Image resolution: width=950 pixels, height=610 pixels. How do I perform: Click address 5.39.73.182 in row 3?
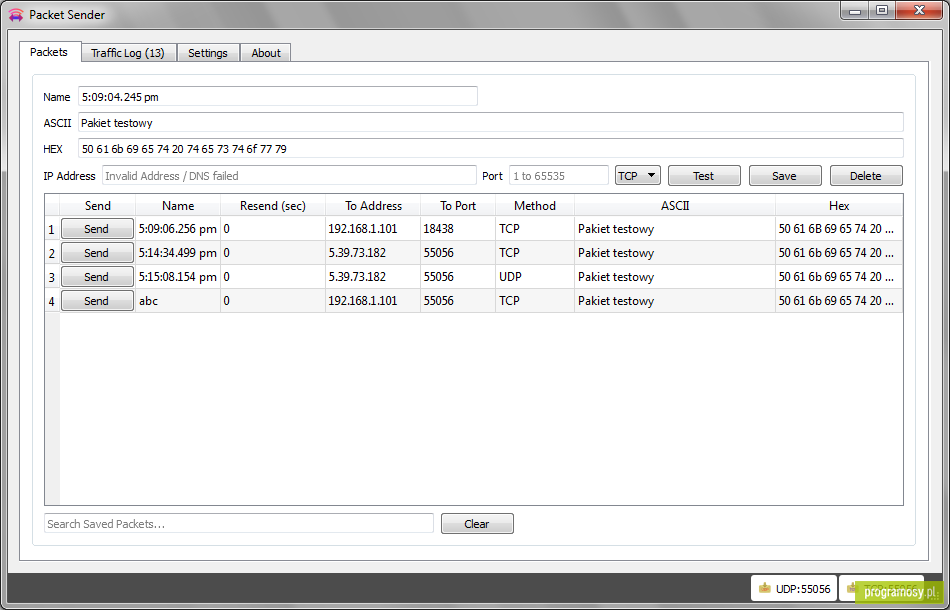[373, 277]
